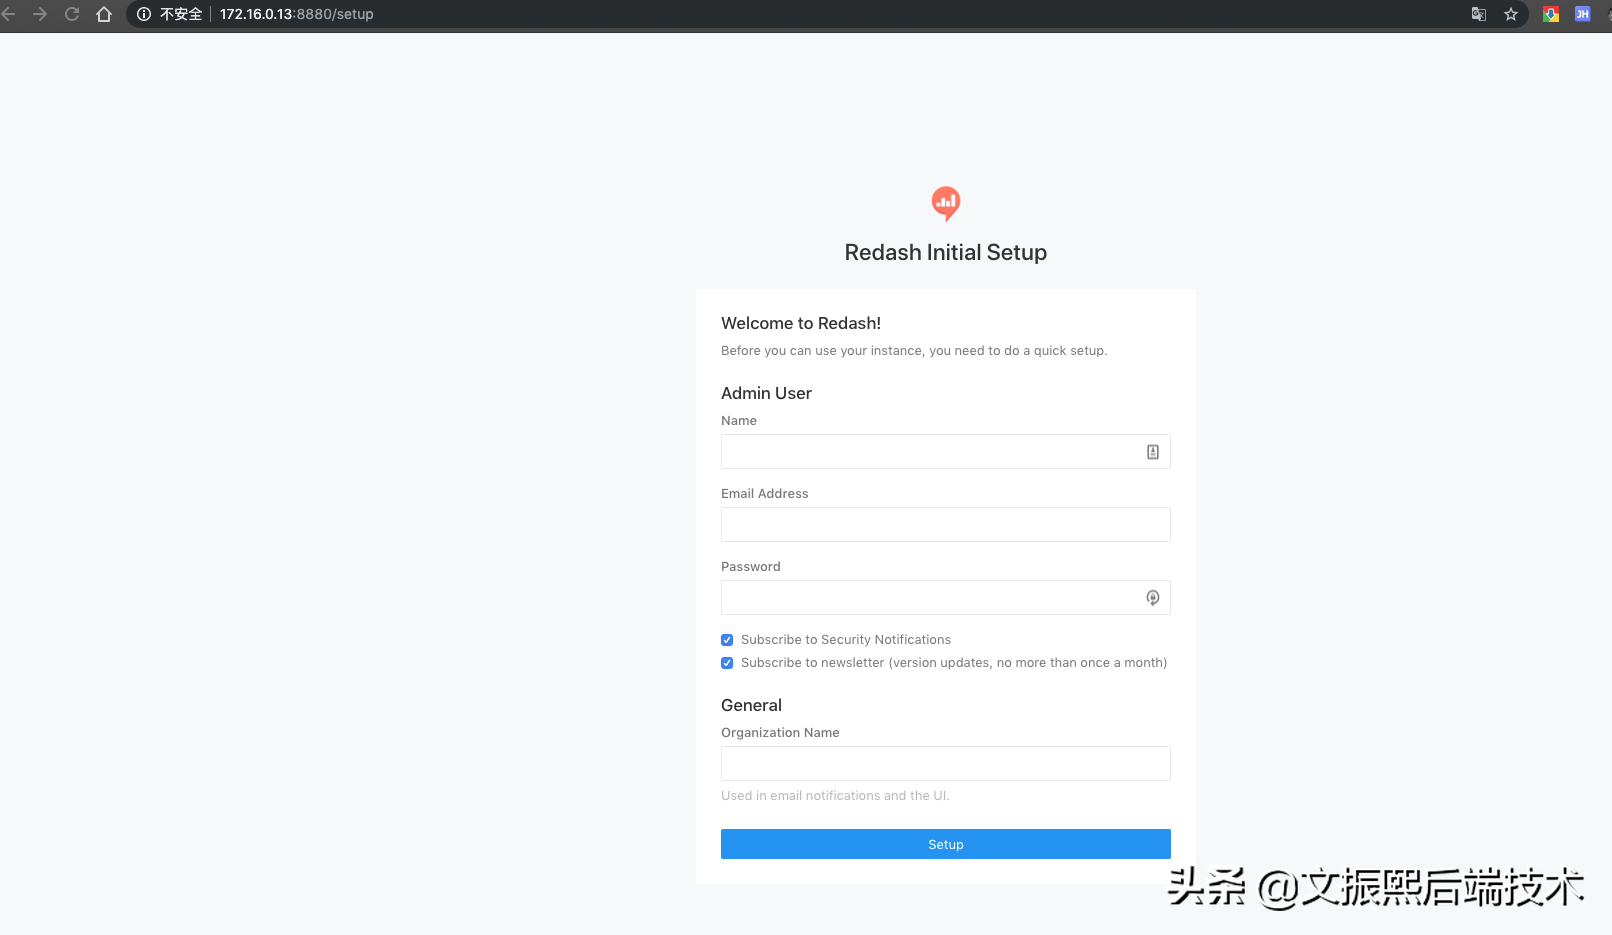Screen dimensions: 1612x935
Task: Click the newsletter subscription label text
Action: tap(954, 663)
